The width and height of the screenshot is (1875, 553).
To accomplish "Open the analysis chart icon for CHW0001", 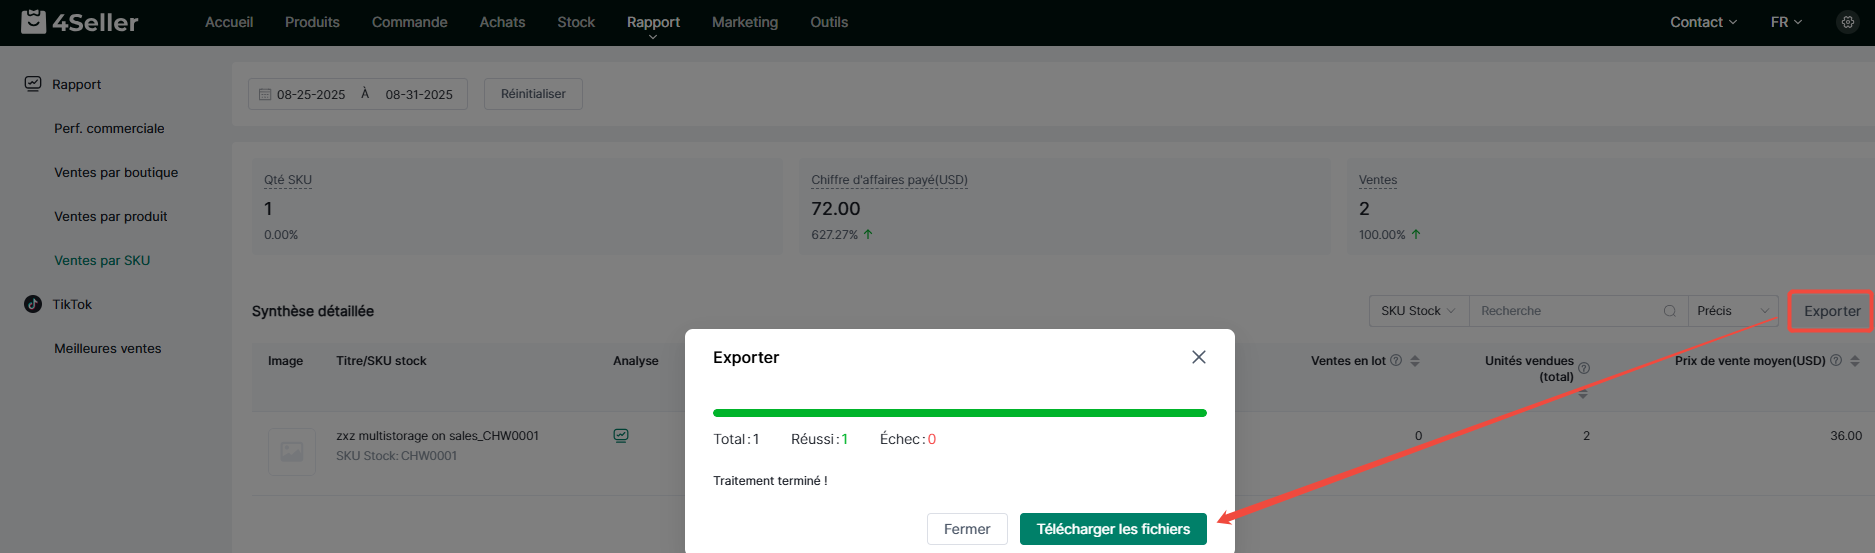I will pyautogui.click(x=621, y=436).
